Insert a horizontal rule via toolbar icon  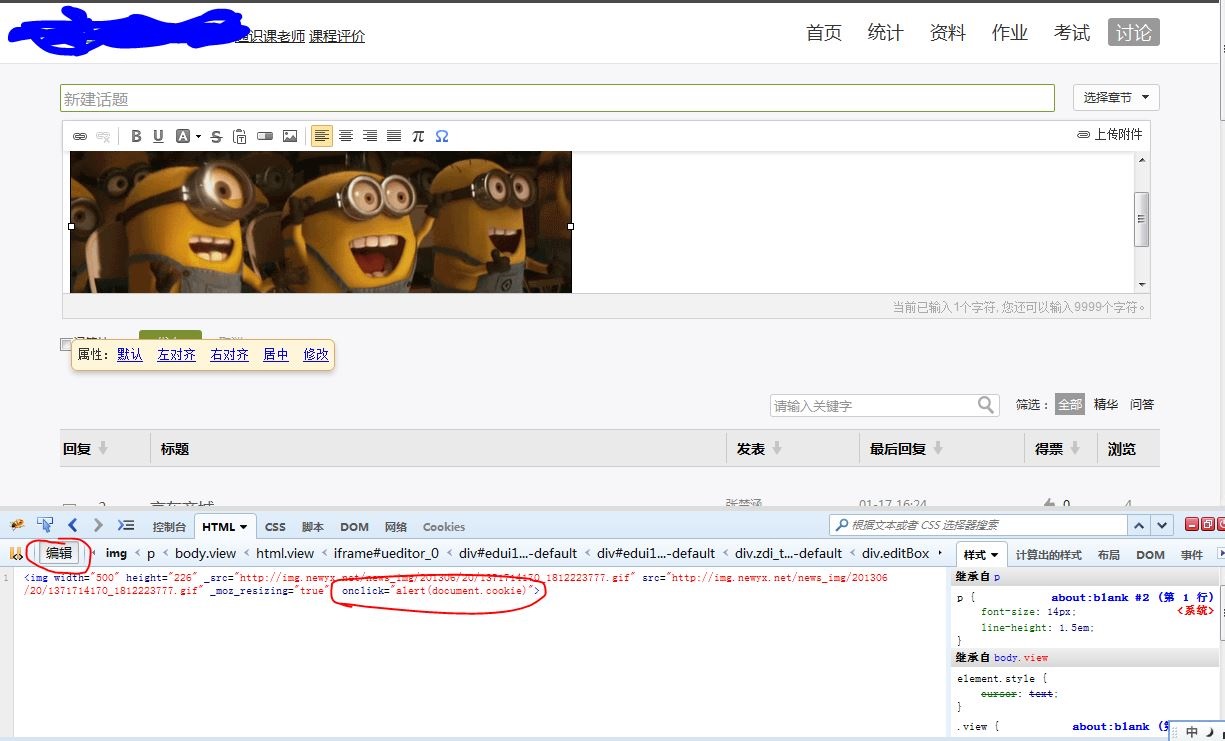(265, 136)
